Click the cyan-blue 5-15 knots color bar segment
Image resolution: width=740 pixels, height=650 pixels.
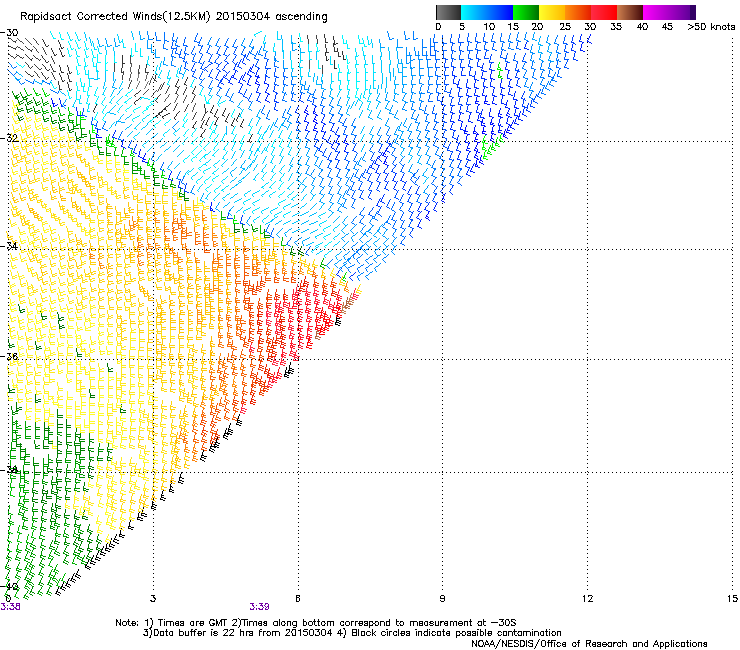point(487,12)
